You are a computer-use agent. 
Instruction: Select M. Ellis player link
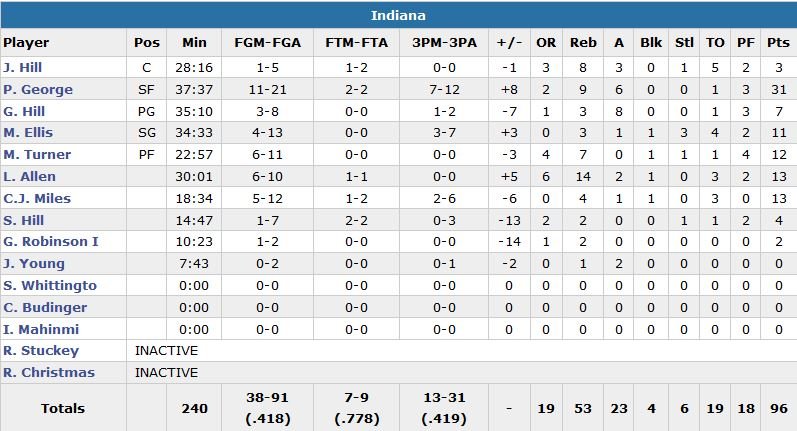tap(28, 133)
